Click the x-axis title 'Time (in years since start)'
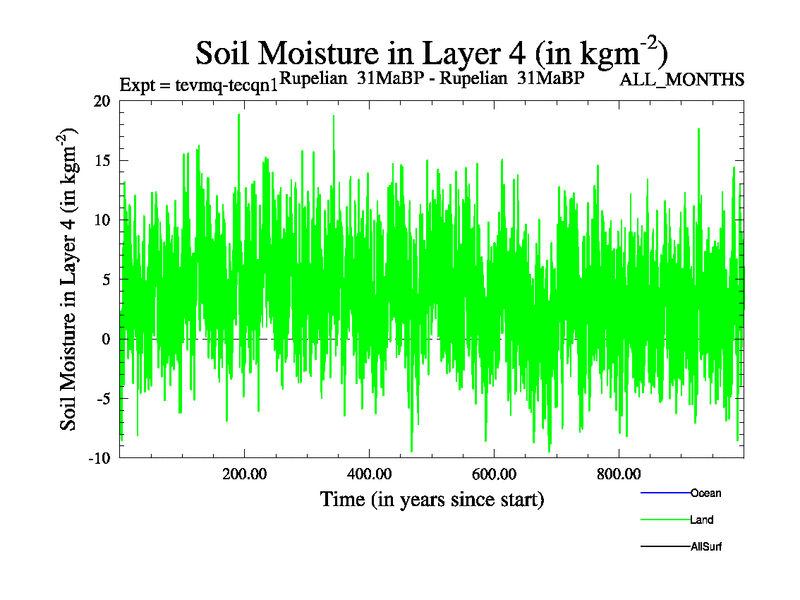The width and height of the screenshot is (800, 600). (431, 498)
